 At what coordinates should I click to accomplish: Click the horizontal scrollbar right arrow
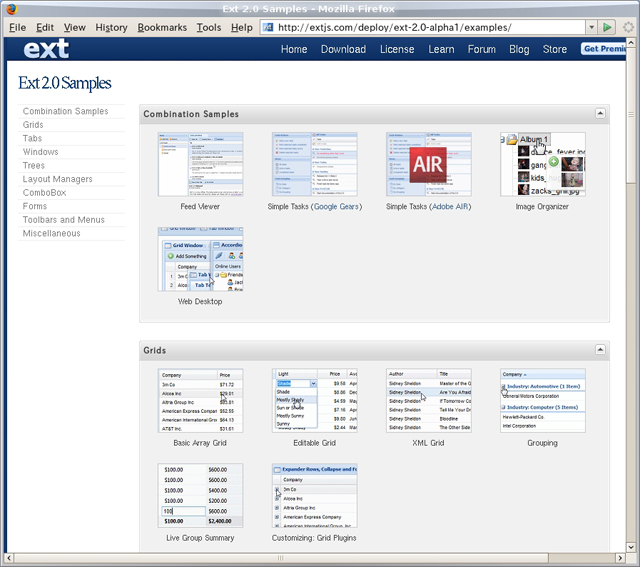[x=620, y=558]
